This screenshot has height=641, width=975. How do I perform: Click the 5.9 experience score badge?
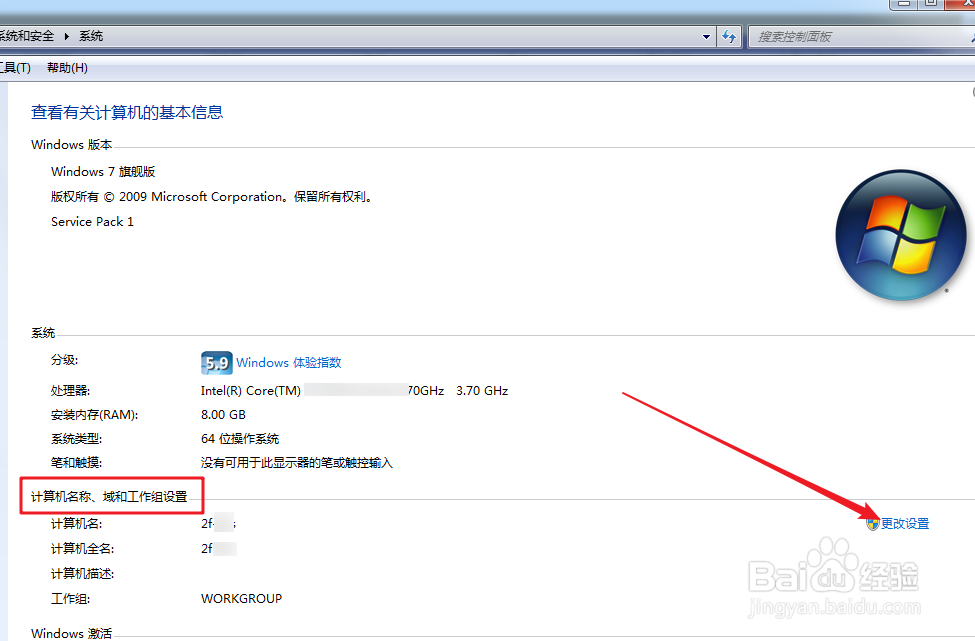click(216, 362)
